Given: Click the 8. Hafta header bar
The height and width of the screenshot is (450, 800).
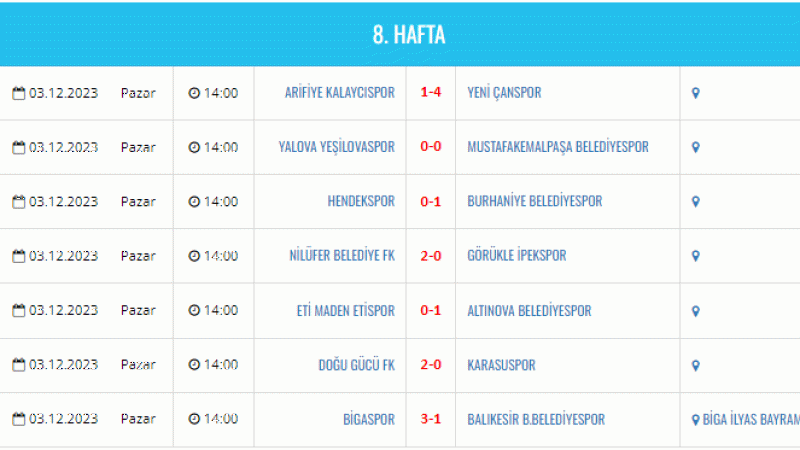Looking at the screenshot, I should (x=400, y=35).
